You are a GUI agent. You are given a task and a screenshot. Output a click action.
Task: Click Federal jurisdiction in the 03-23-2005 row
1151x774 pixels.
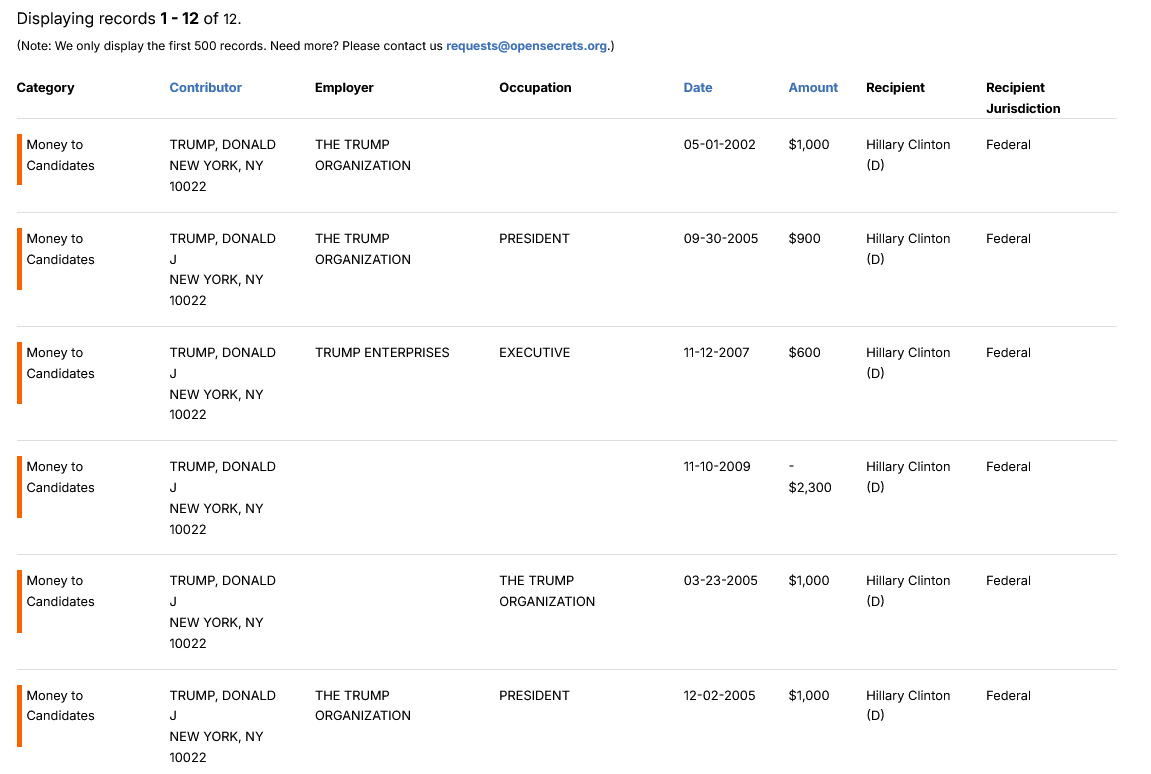click(1008, 580)
